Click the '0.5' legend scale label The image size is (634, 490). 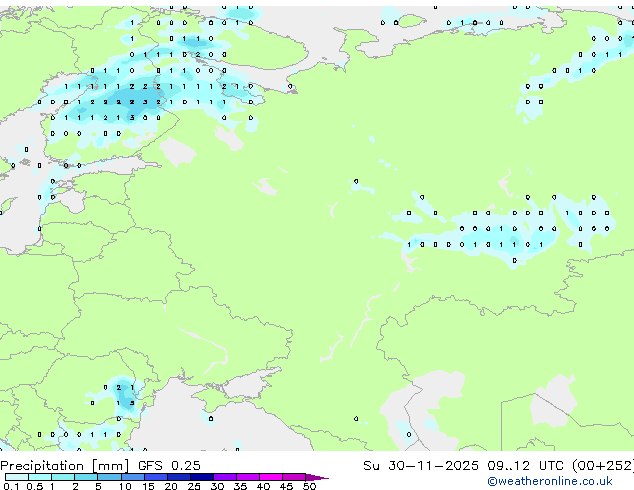coord(35,486)
